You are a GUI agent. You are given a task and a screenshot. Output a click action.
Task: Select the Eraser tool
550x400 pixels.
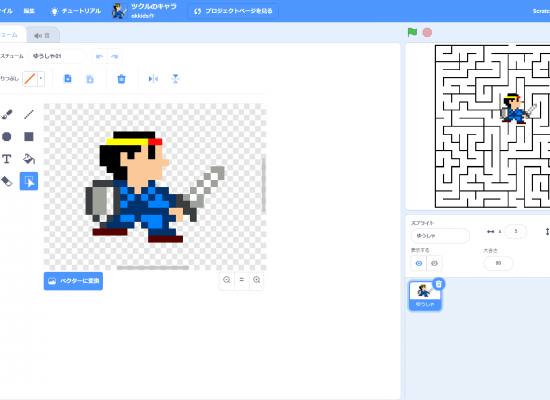coord(7,181)
